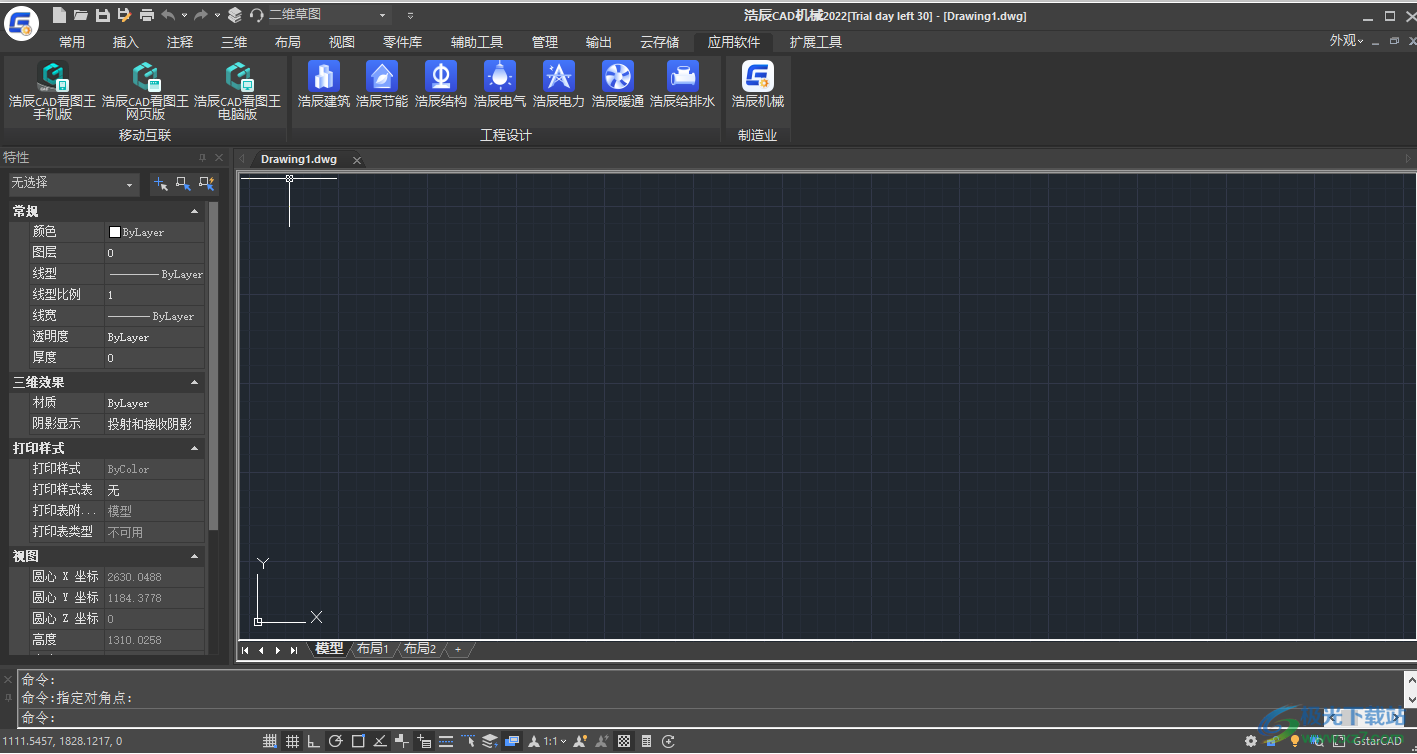Open the 无选择 selection dropdown
The width and height of the screenshot is (1417, 754).
pos(73,184)
